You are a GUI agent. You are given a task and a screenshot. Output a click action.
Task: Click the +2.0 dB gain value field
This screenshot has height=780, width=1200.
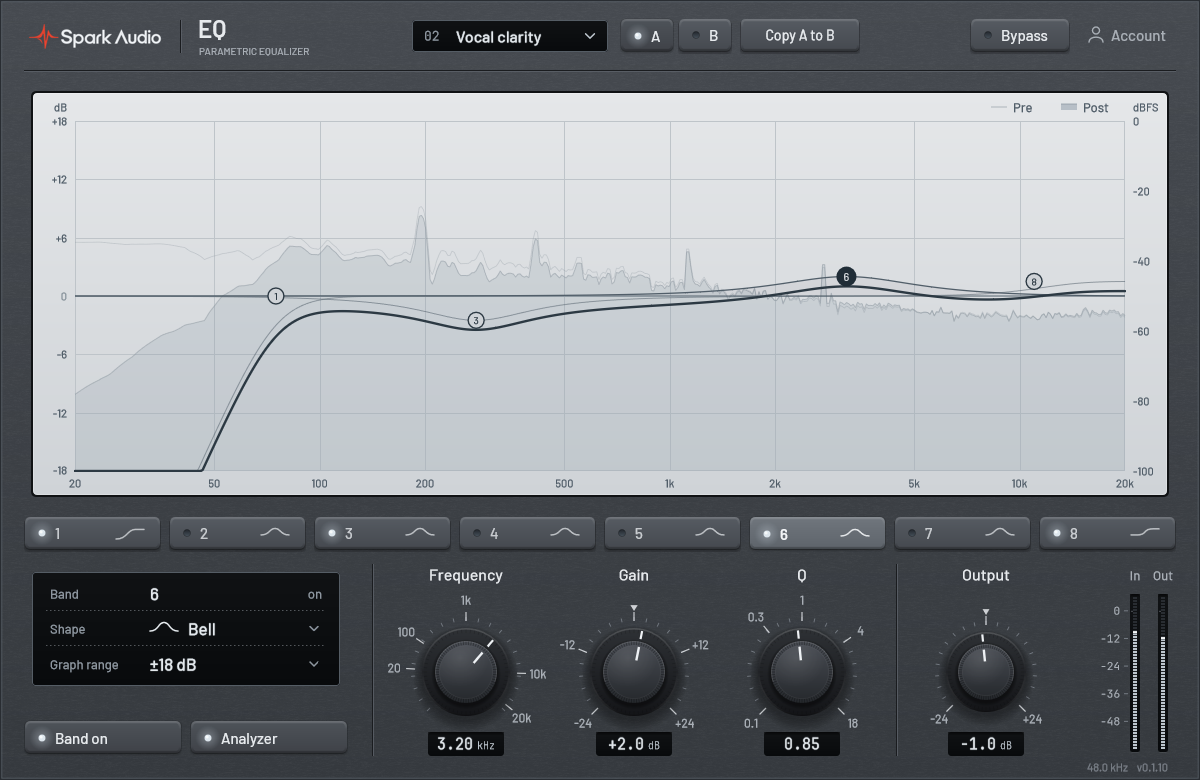634,745
